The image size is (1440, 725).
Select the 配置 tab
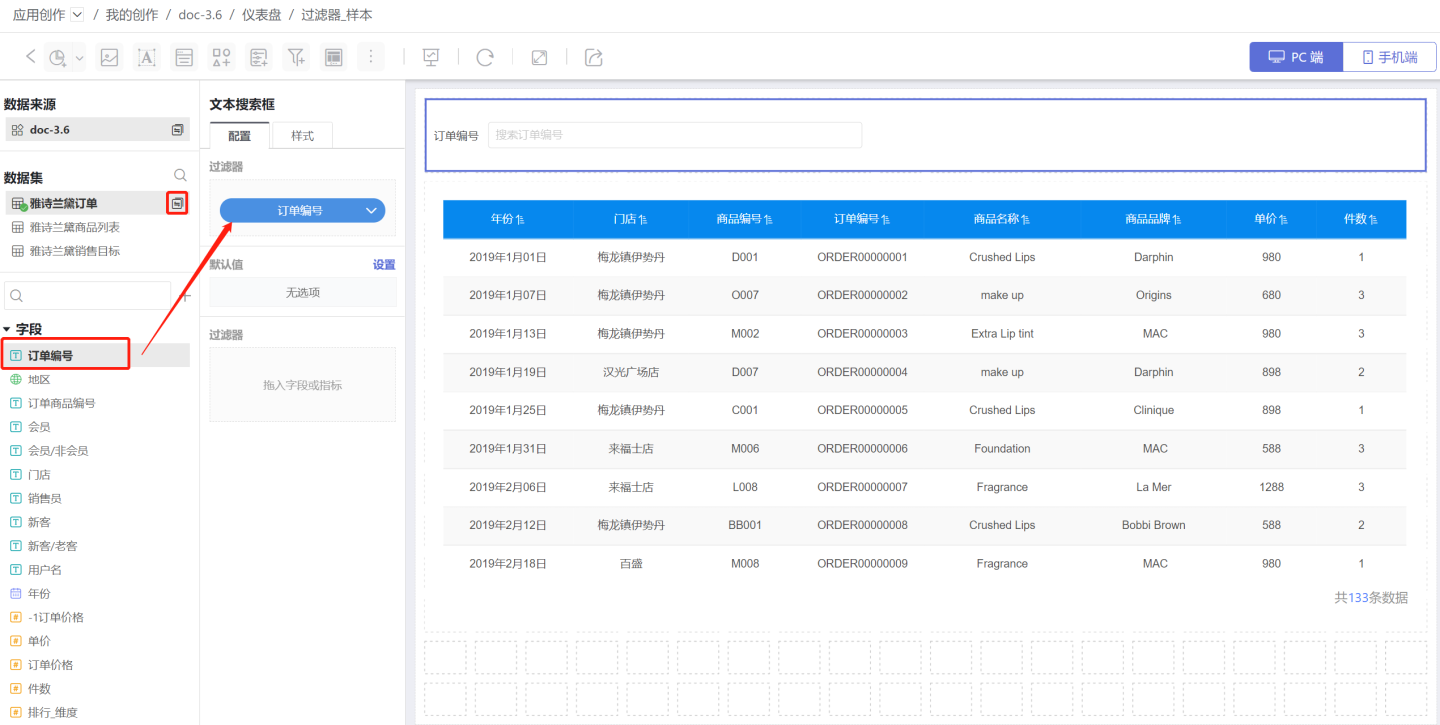click(239, 135)
